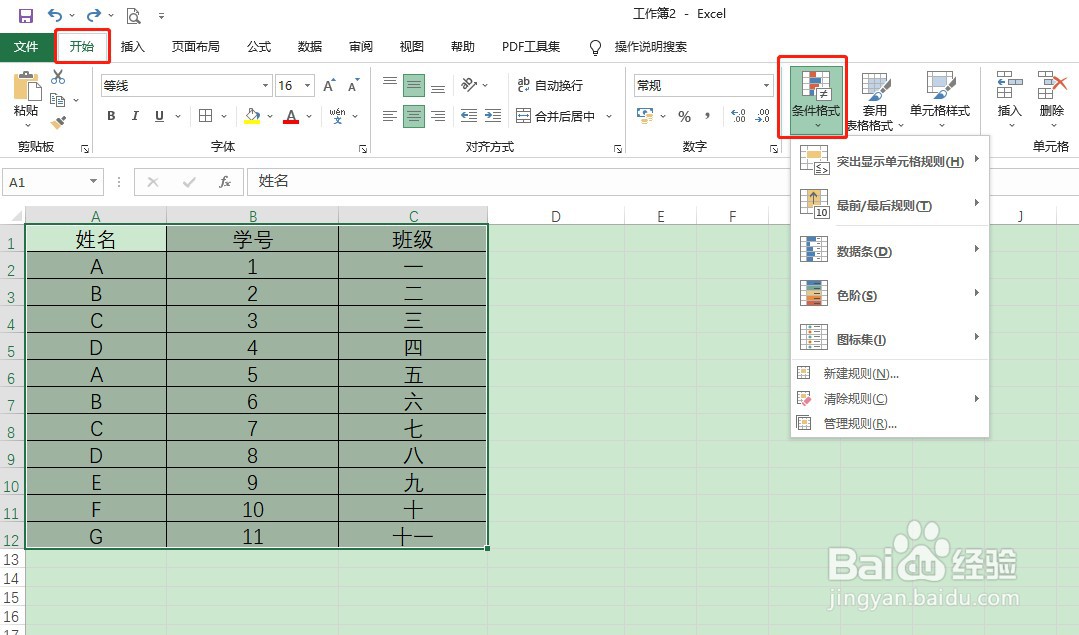Click the text orientation icon
Viewport: 1079px width, 635px height.
pyautogui.click(x=469, y=85)
